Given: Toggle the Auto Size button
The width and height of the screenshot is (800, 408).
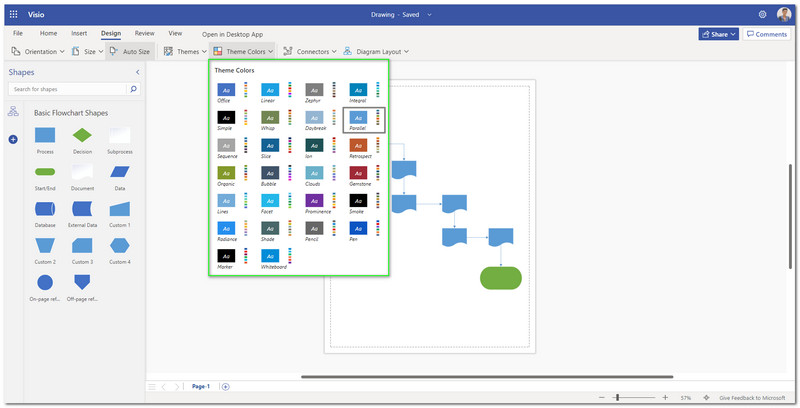Looking at the screenshot, I should coord(129,51).
